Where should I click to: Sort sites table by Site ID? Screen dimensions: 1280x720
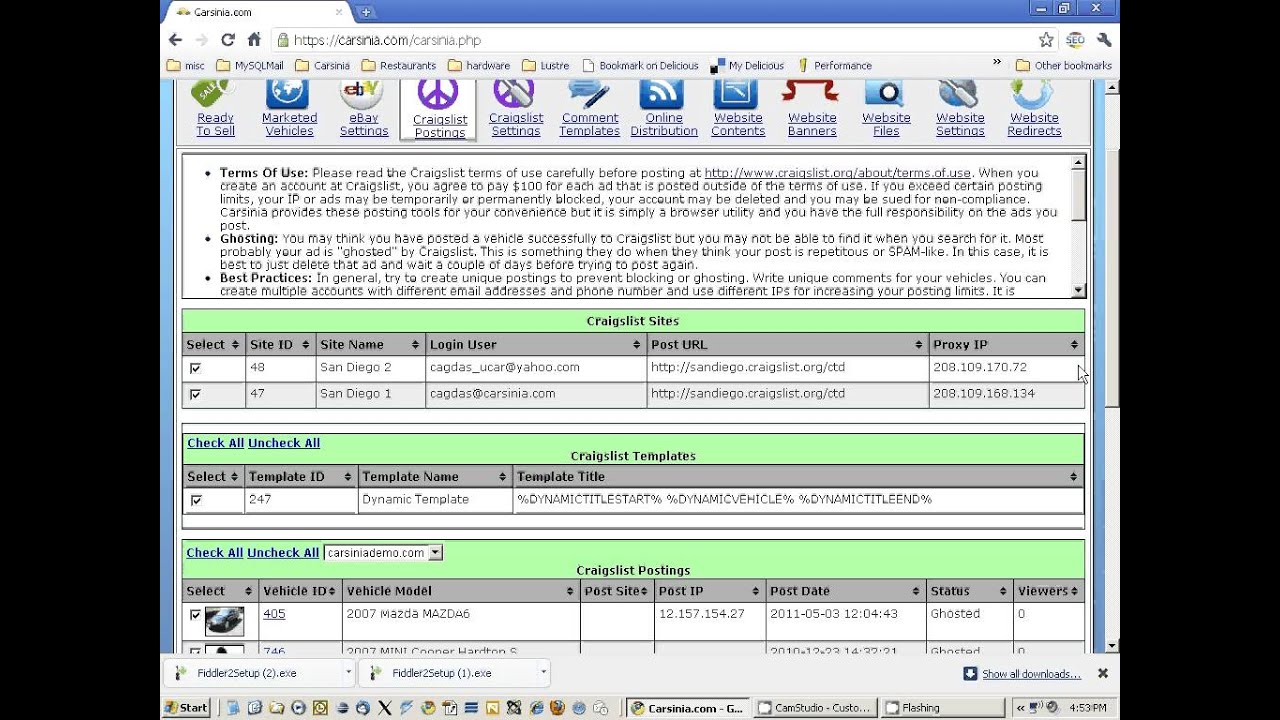(x=279, y=344)
